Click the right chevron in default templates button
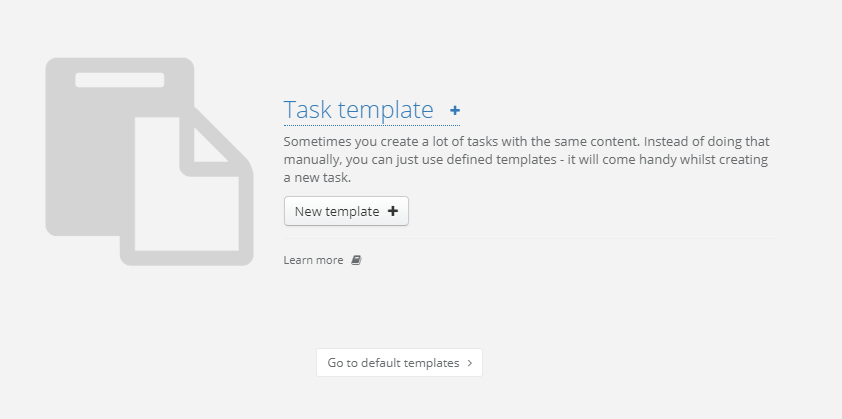 [470, 363]
